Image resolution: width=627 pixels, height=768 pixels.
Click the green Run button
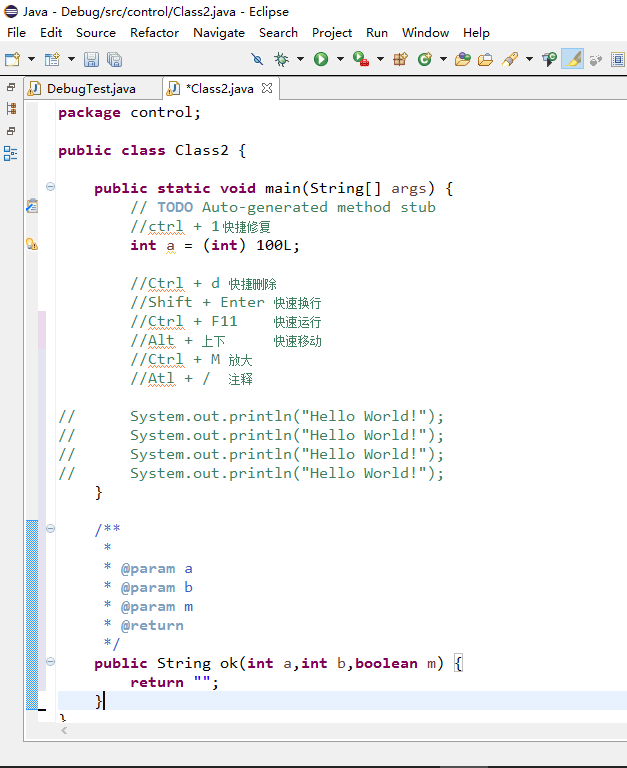[x=321, y=59]
